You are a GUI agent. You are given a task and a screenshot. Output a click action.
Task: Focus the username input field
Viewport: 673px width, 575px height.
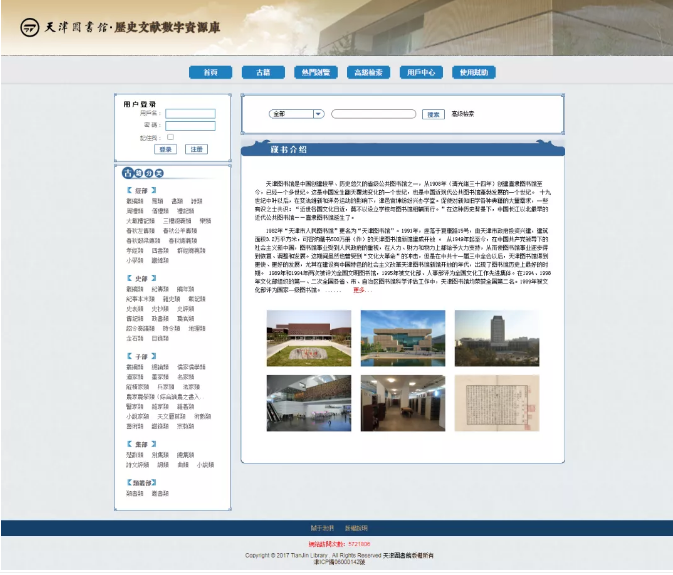coord(190,113)
